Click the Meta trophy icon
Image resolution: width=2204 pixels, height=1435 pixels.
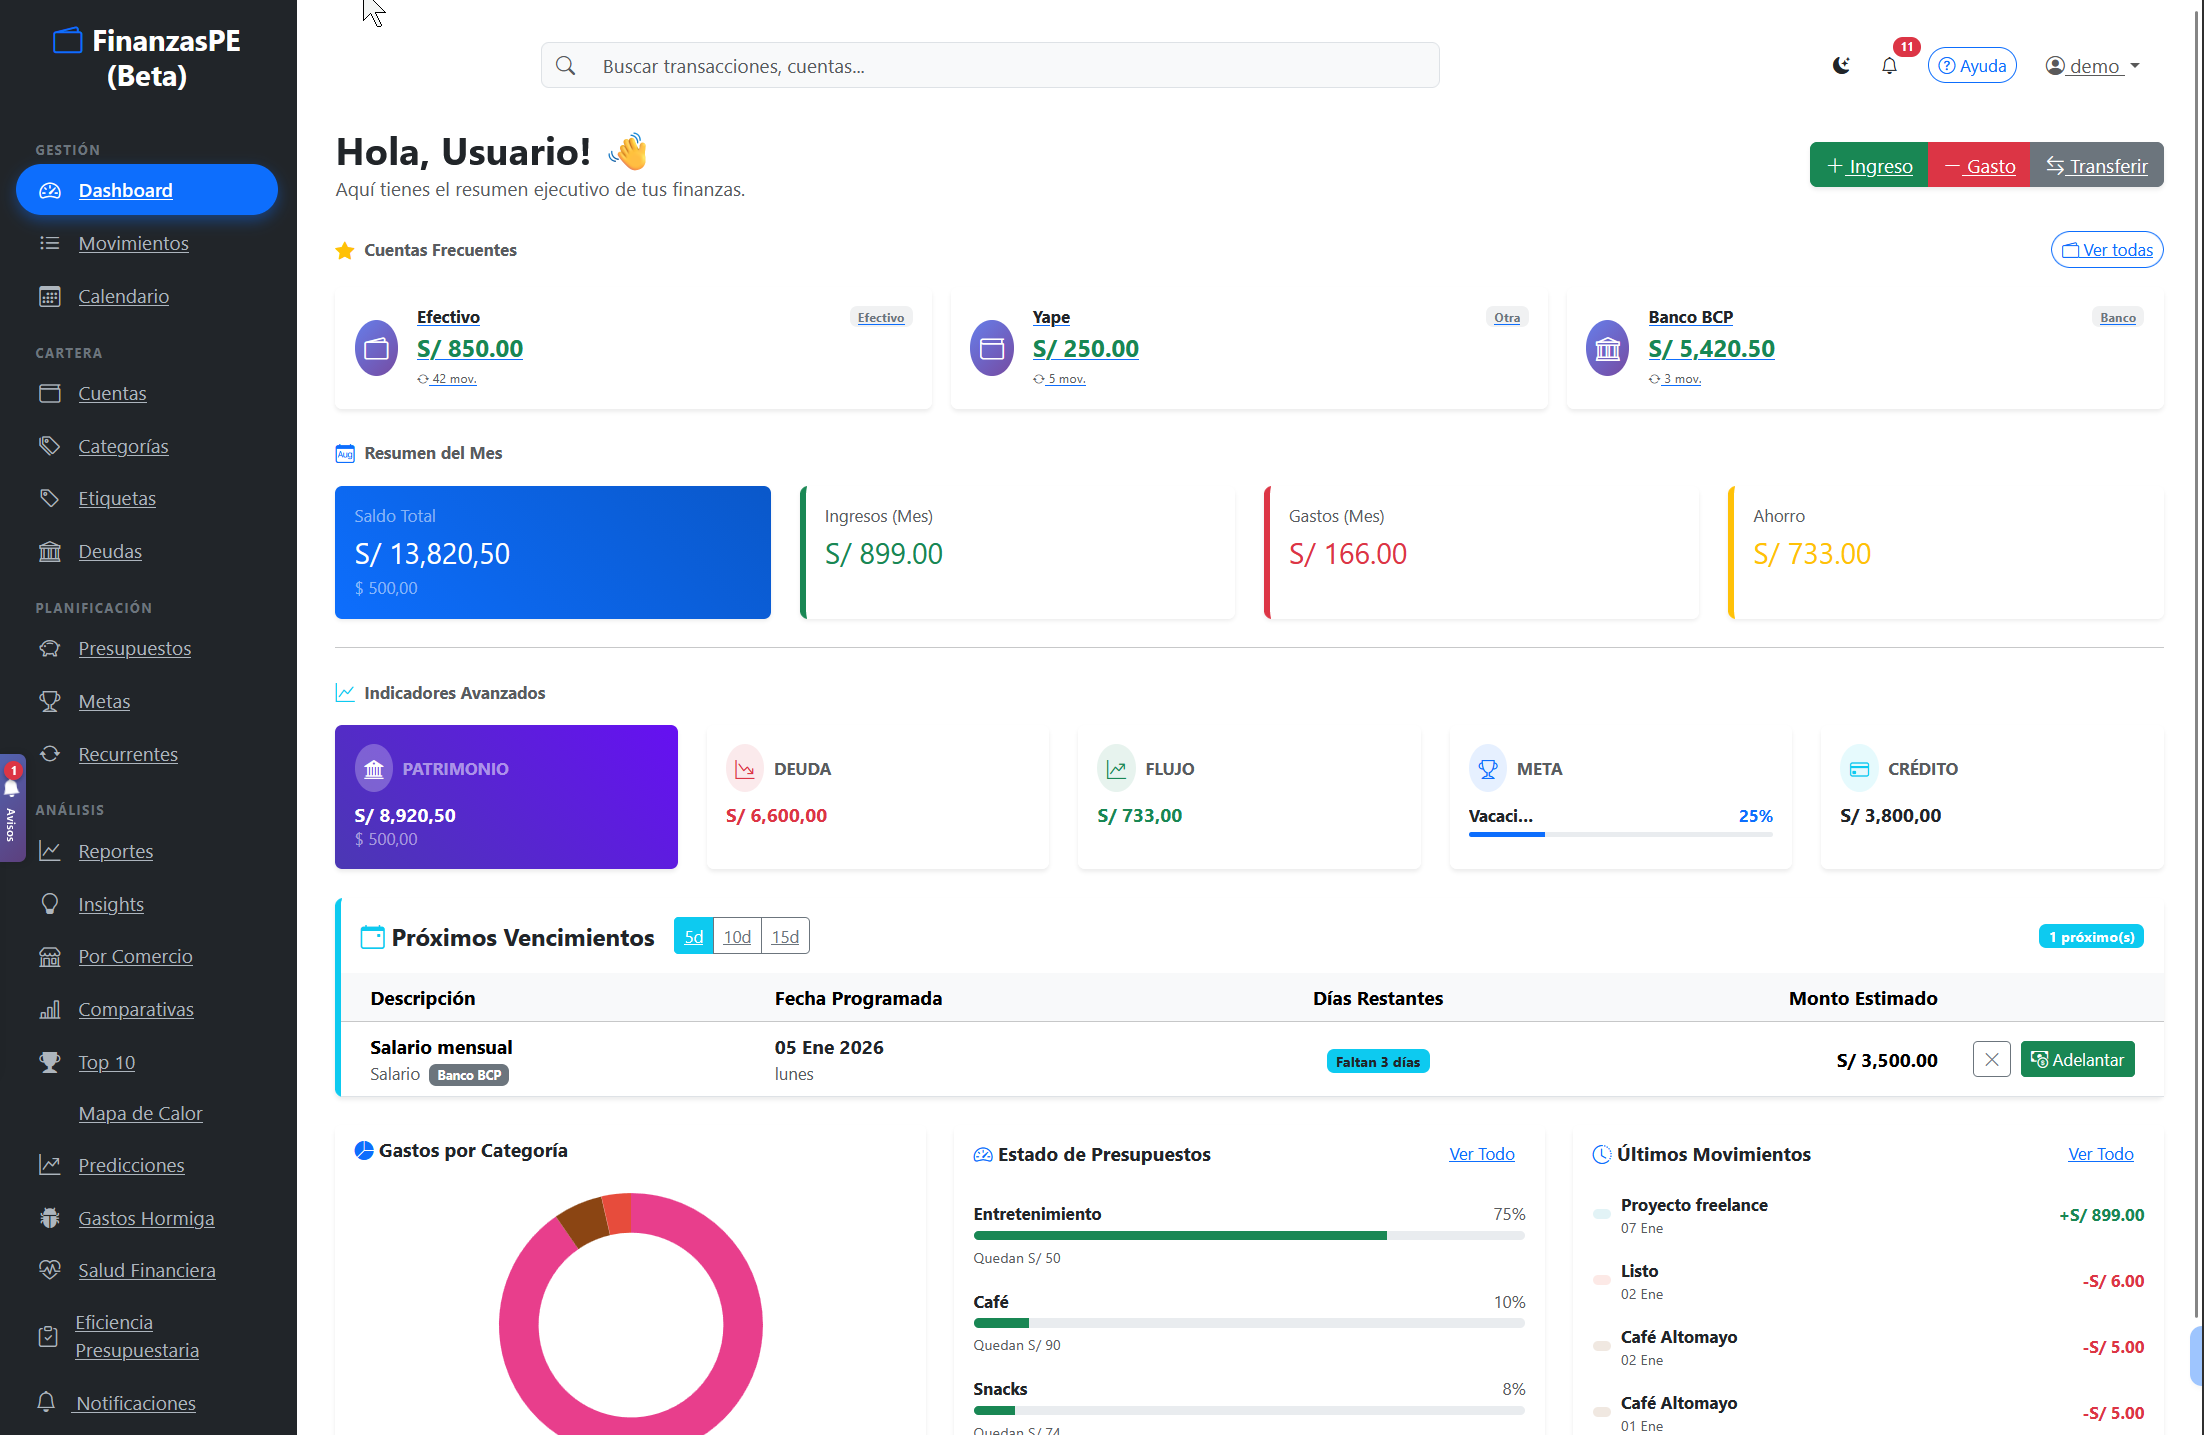[1488, 768]
